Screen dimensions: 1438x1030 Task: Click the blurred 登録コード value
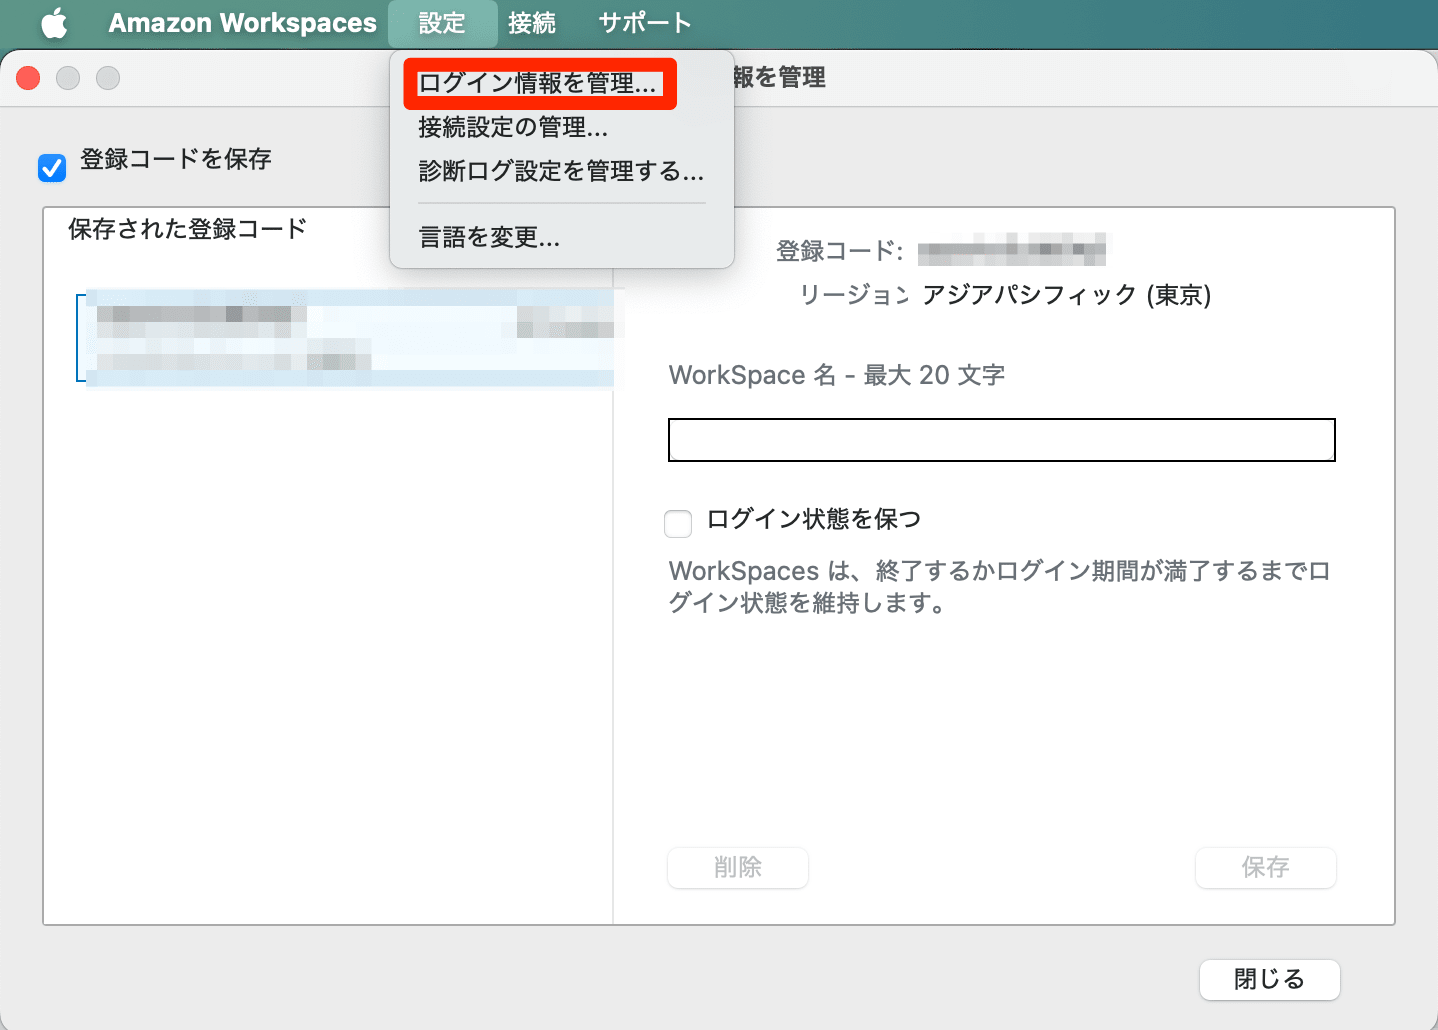pyautogui.click(x=1012, y=249)
